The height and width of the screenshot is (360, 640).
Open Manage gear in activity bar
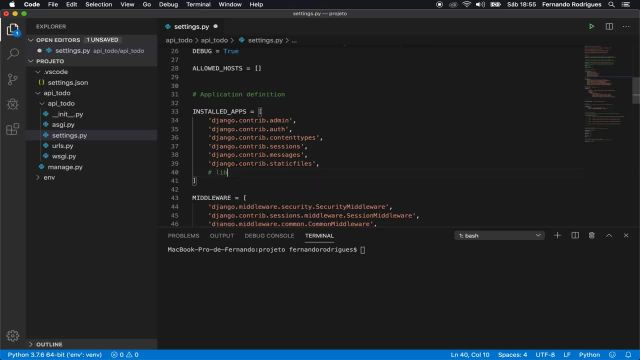pyautogui.click(x=13, y=336)
